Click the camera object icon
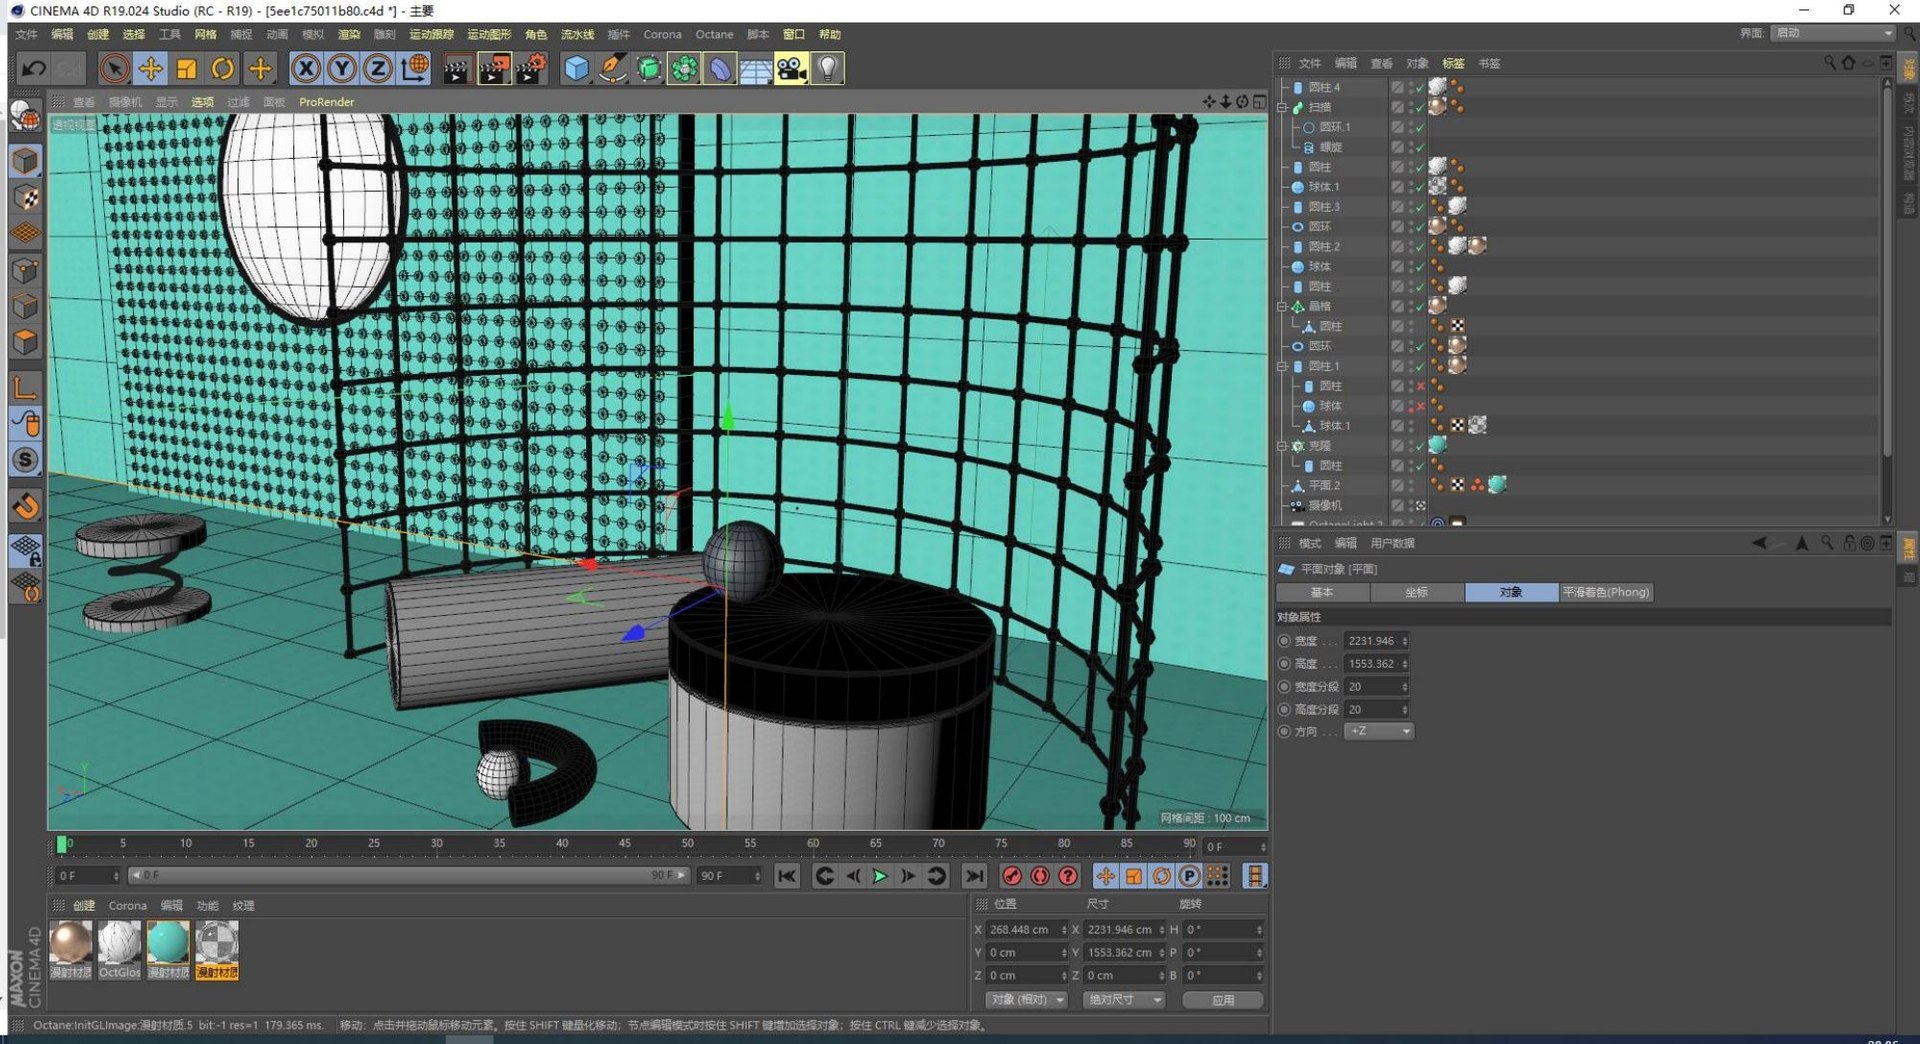 click(791, 69)
